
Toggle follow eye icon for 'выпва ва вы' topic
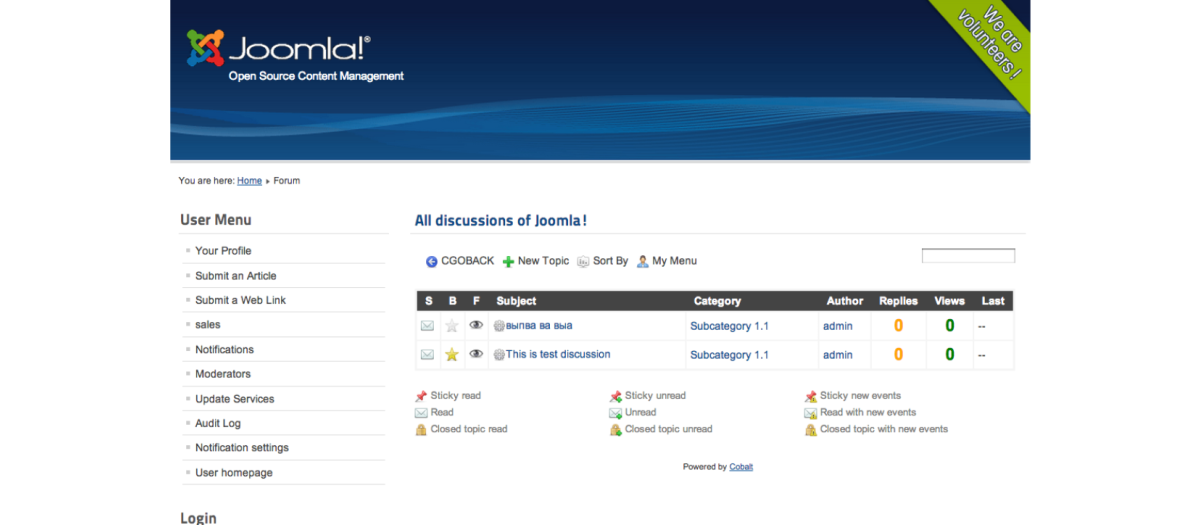(476, 325)
